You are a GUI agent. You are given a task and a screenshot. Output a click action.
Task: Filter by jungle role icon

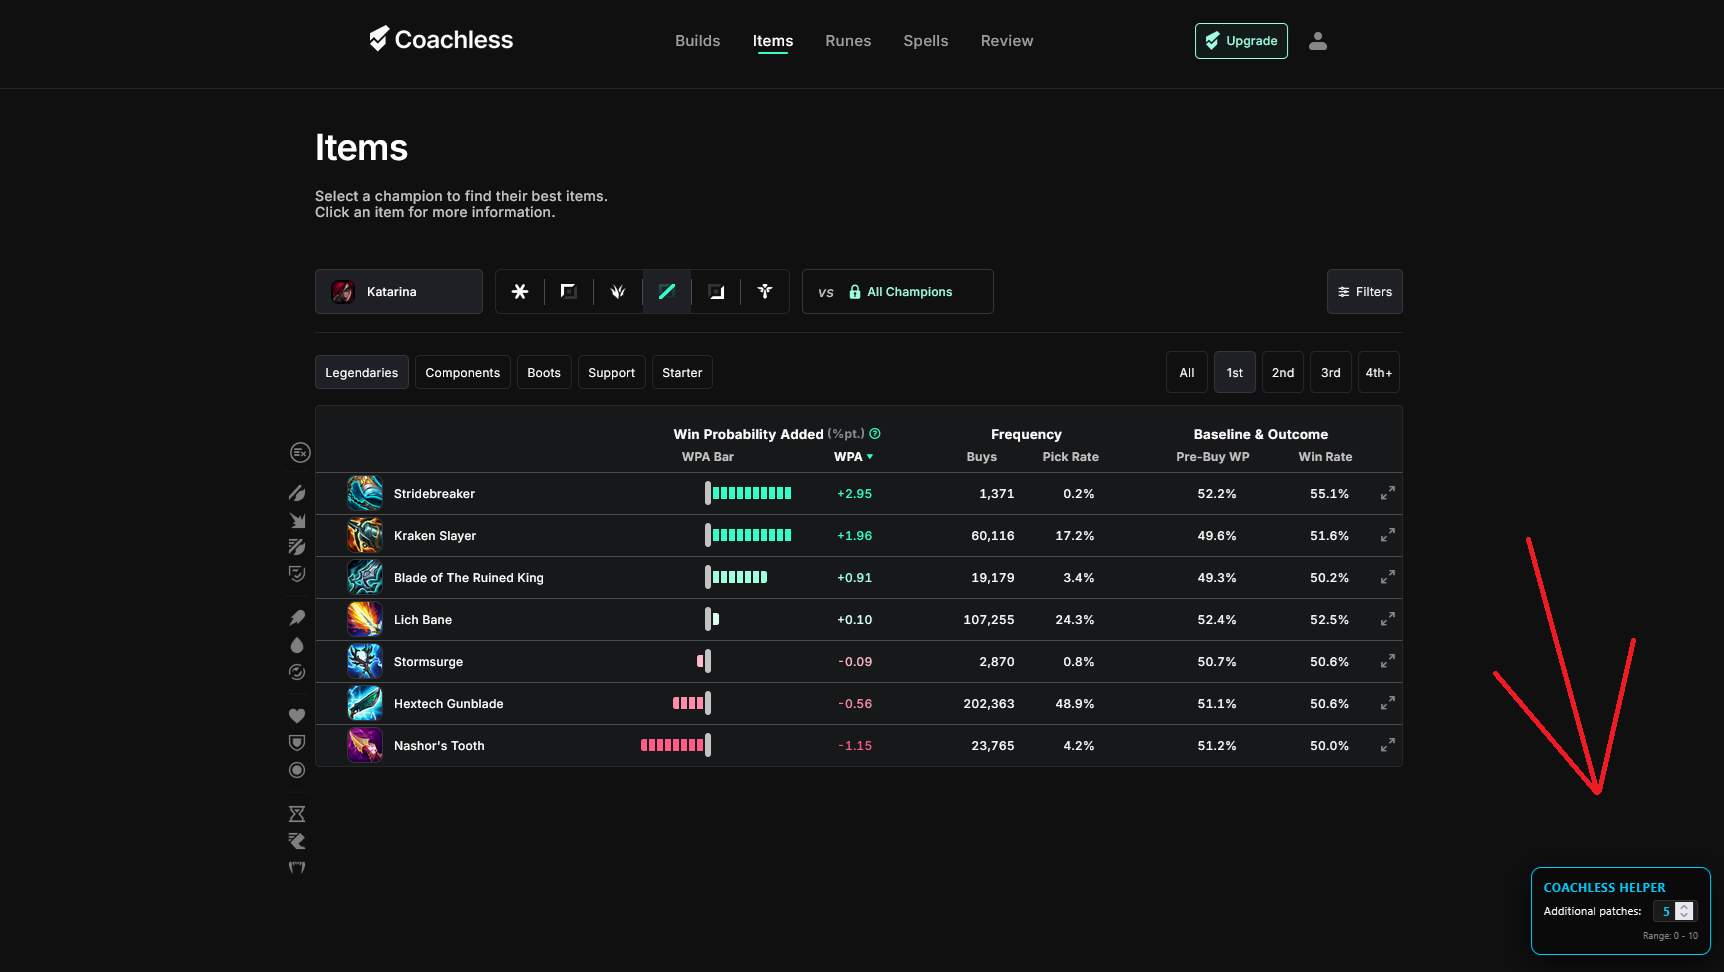[618, 292]
